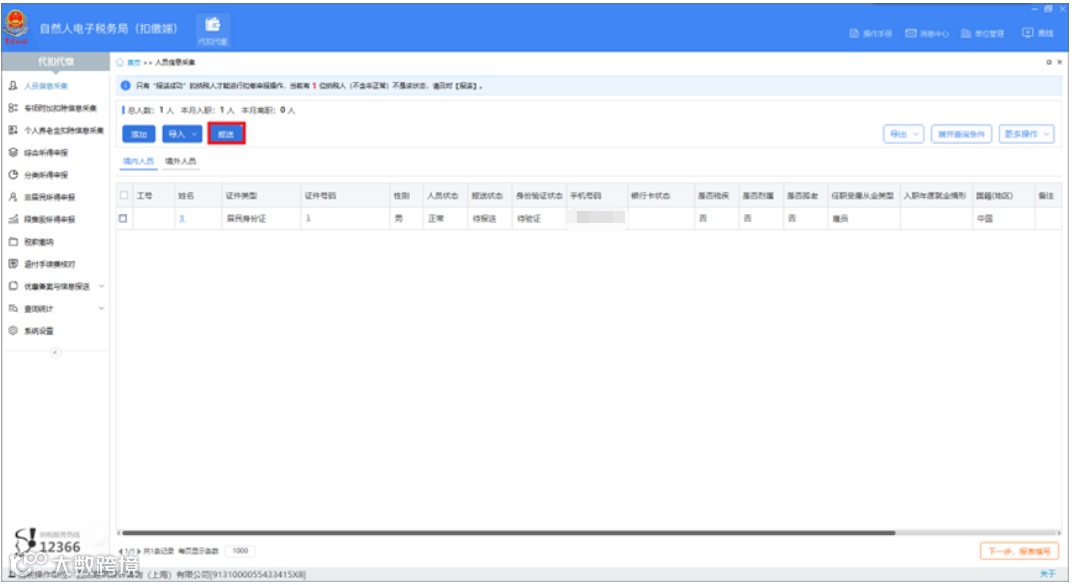Click 下一步，报表填写 button
Image resolution: width=1072 pixels, height=585 pixels.
pyautogui.click(x=1019, y=551)
